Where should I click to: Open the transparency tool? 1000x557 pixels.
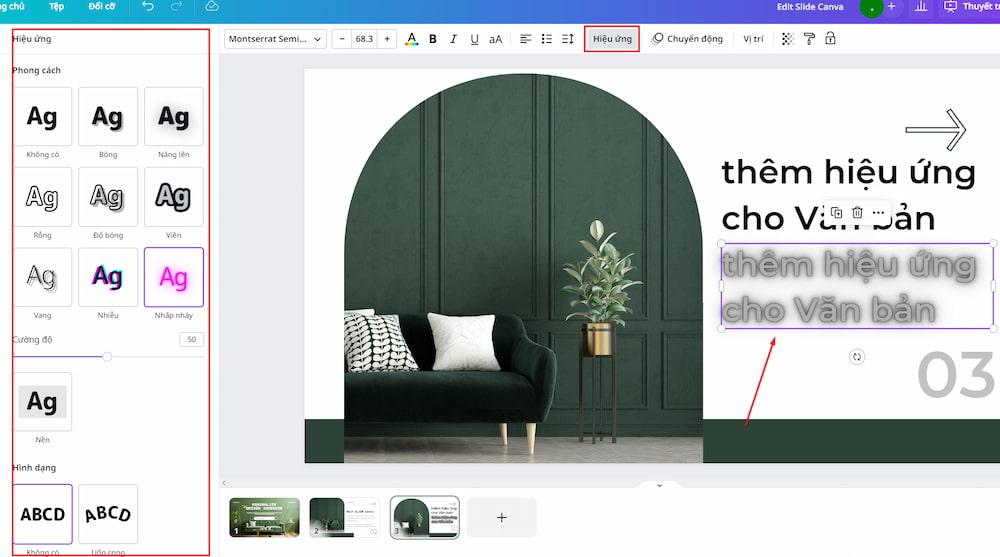click(788, 39)
